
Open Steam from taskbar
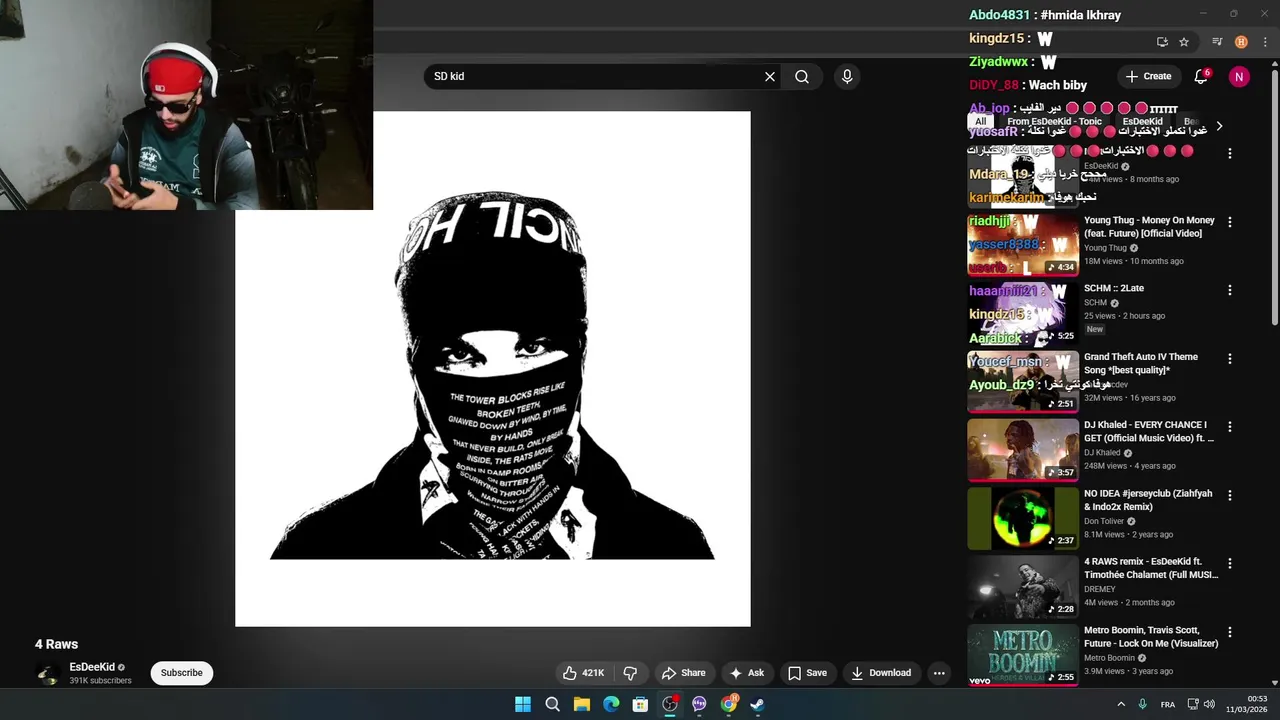[x=758, y=704]
